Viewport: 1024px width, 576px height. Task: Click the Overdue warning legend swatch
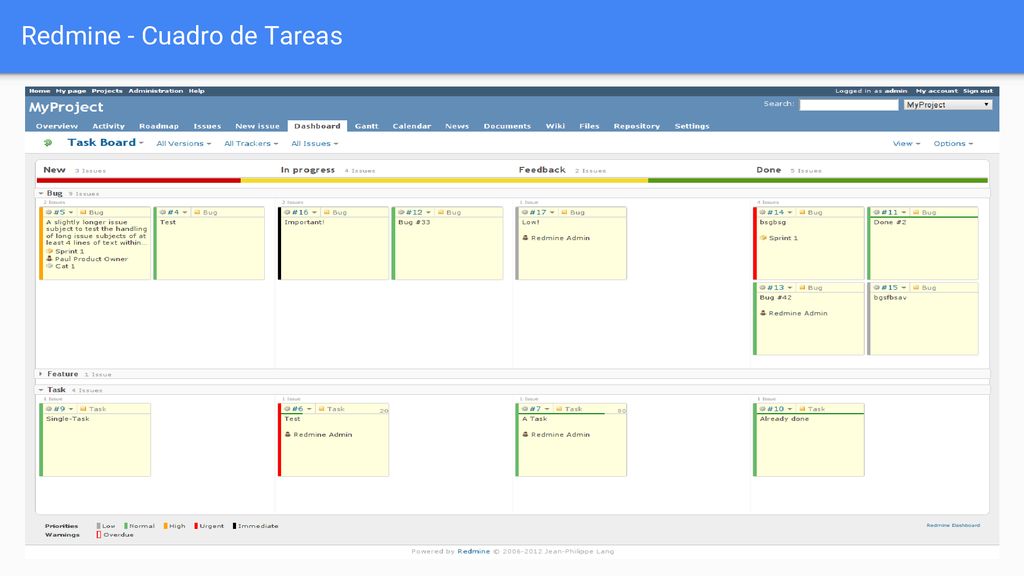[x=99, y=534]
